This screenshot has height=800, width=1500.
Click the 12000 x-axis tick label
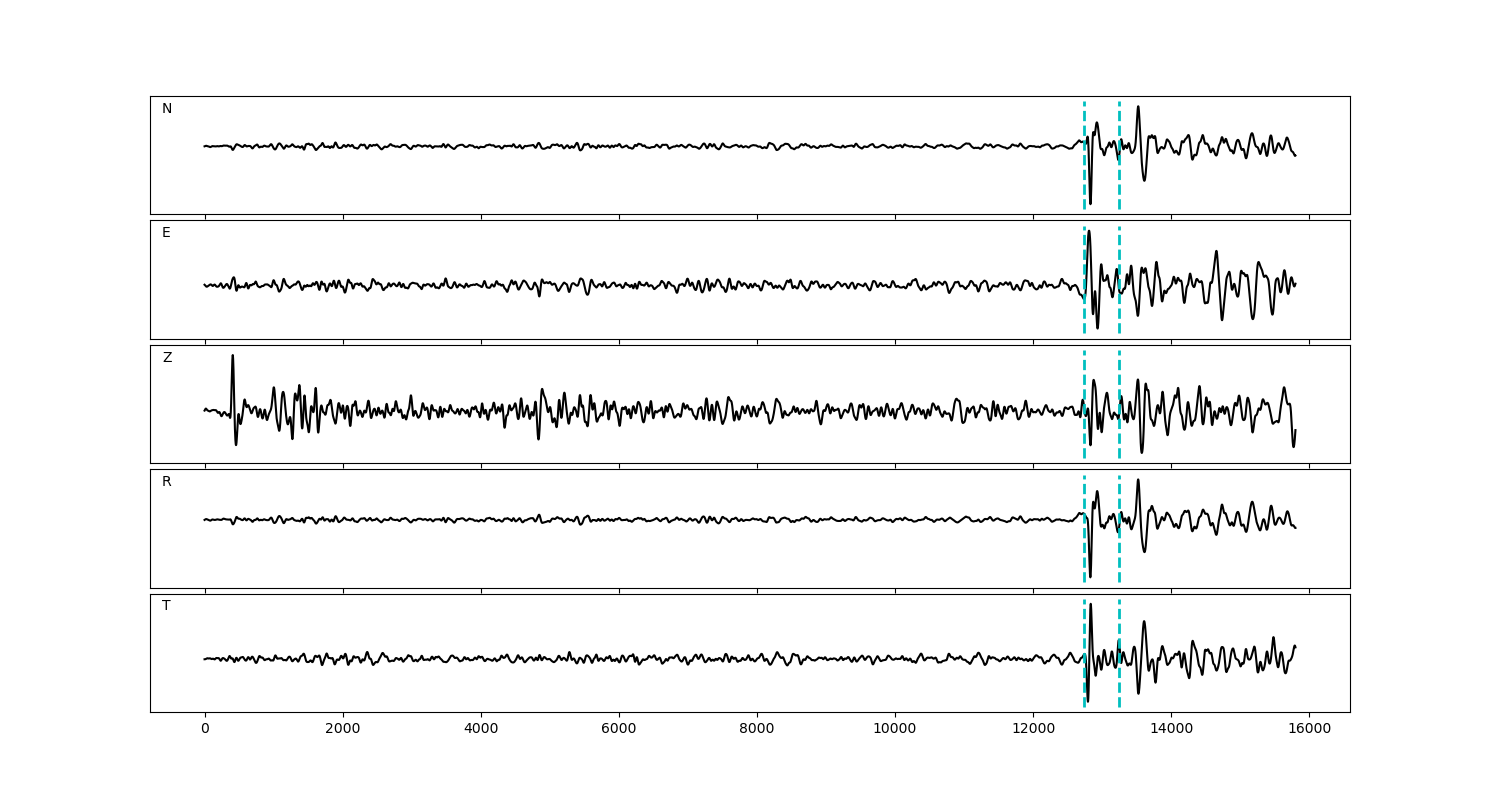pos(1033,730)
